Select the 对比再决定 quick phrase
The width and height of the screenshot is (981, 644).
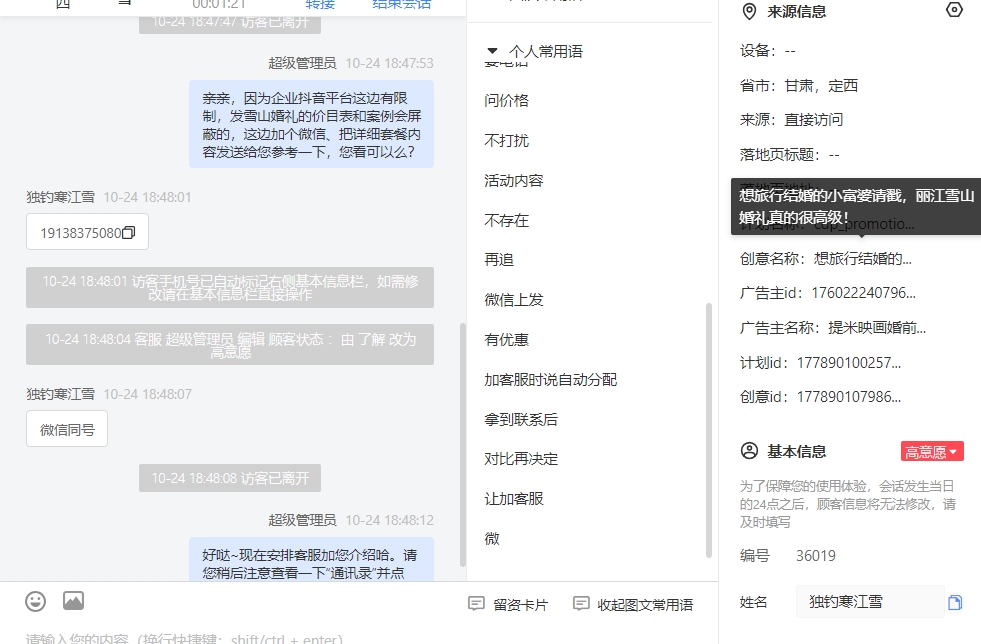click(x=521, y=459)
